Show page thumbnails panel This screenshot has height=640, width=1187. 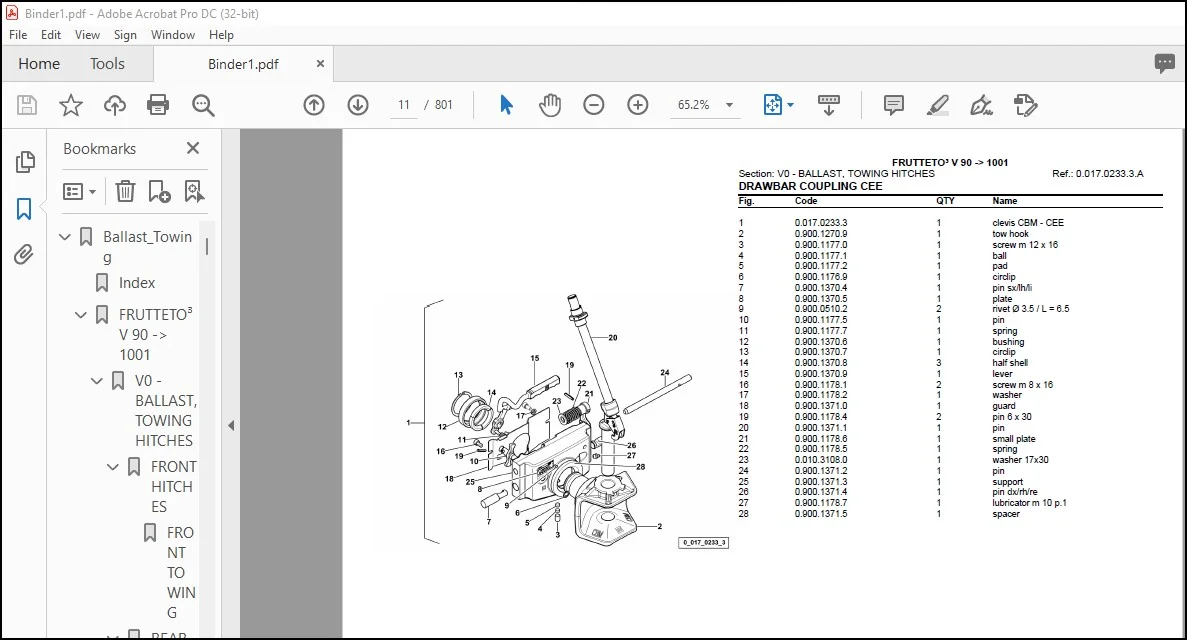pyautogui.click(x=24, y=161)
